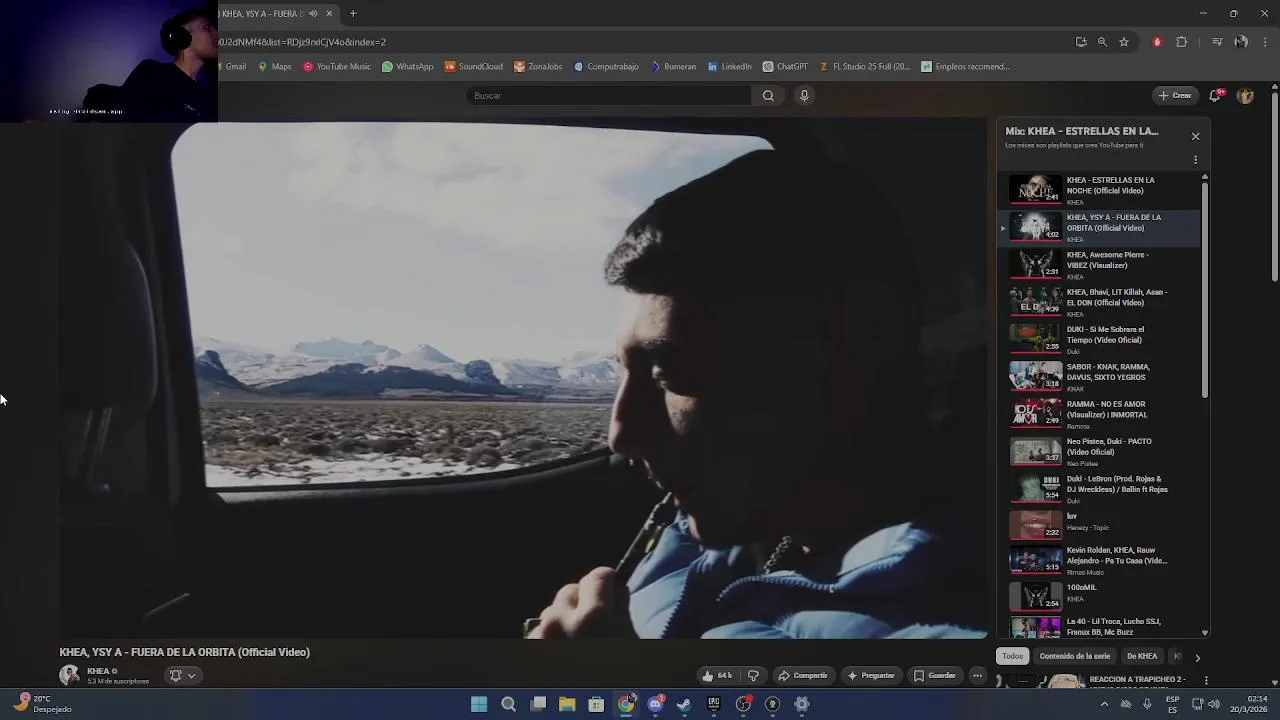Play 100oMIL by KHEA in playlist
The width and height of the screenshot is (1280, 720).
coord(1100,598)
